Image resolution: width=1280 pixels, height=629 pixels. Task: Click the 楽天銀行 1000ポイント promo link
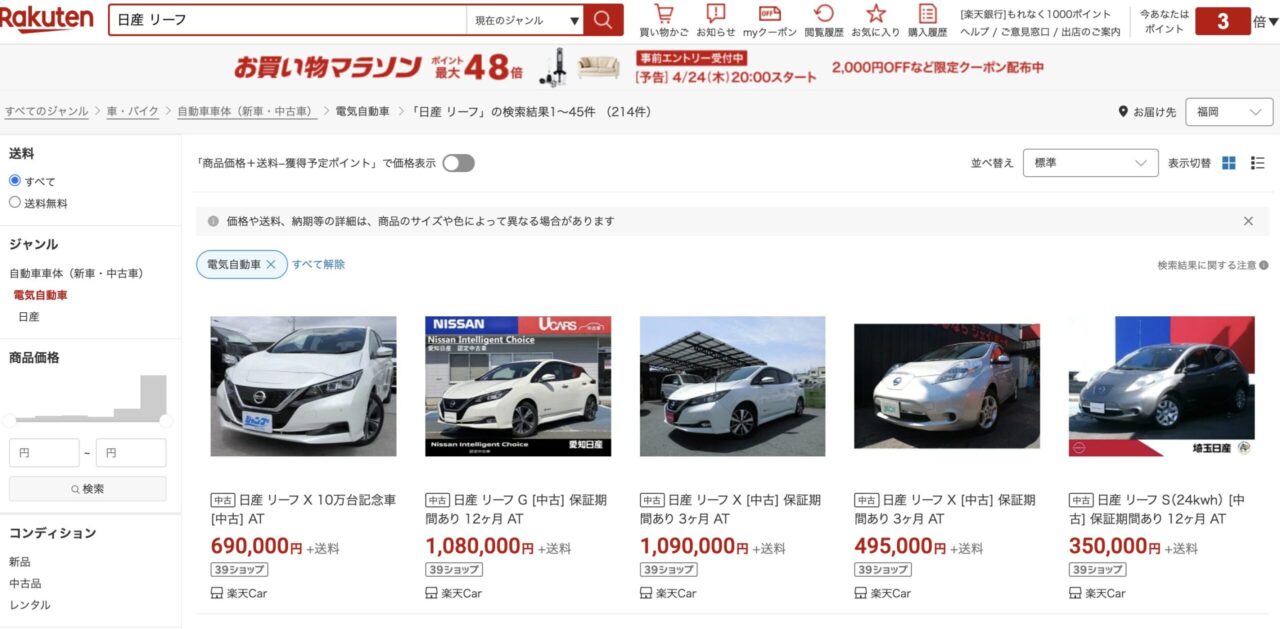pyautogui.click(x=1035, y=14)
